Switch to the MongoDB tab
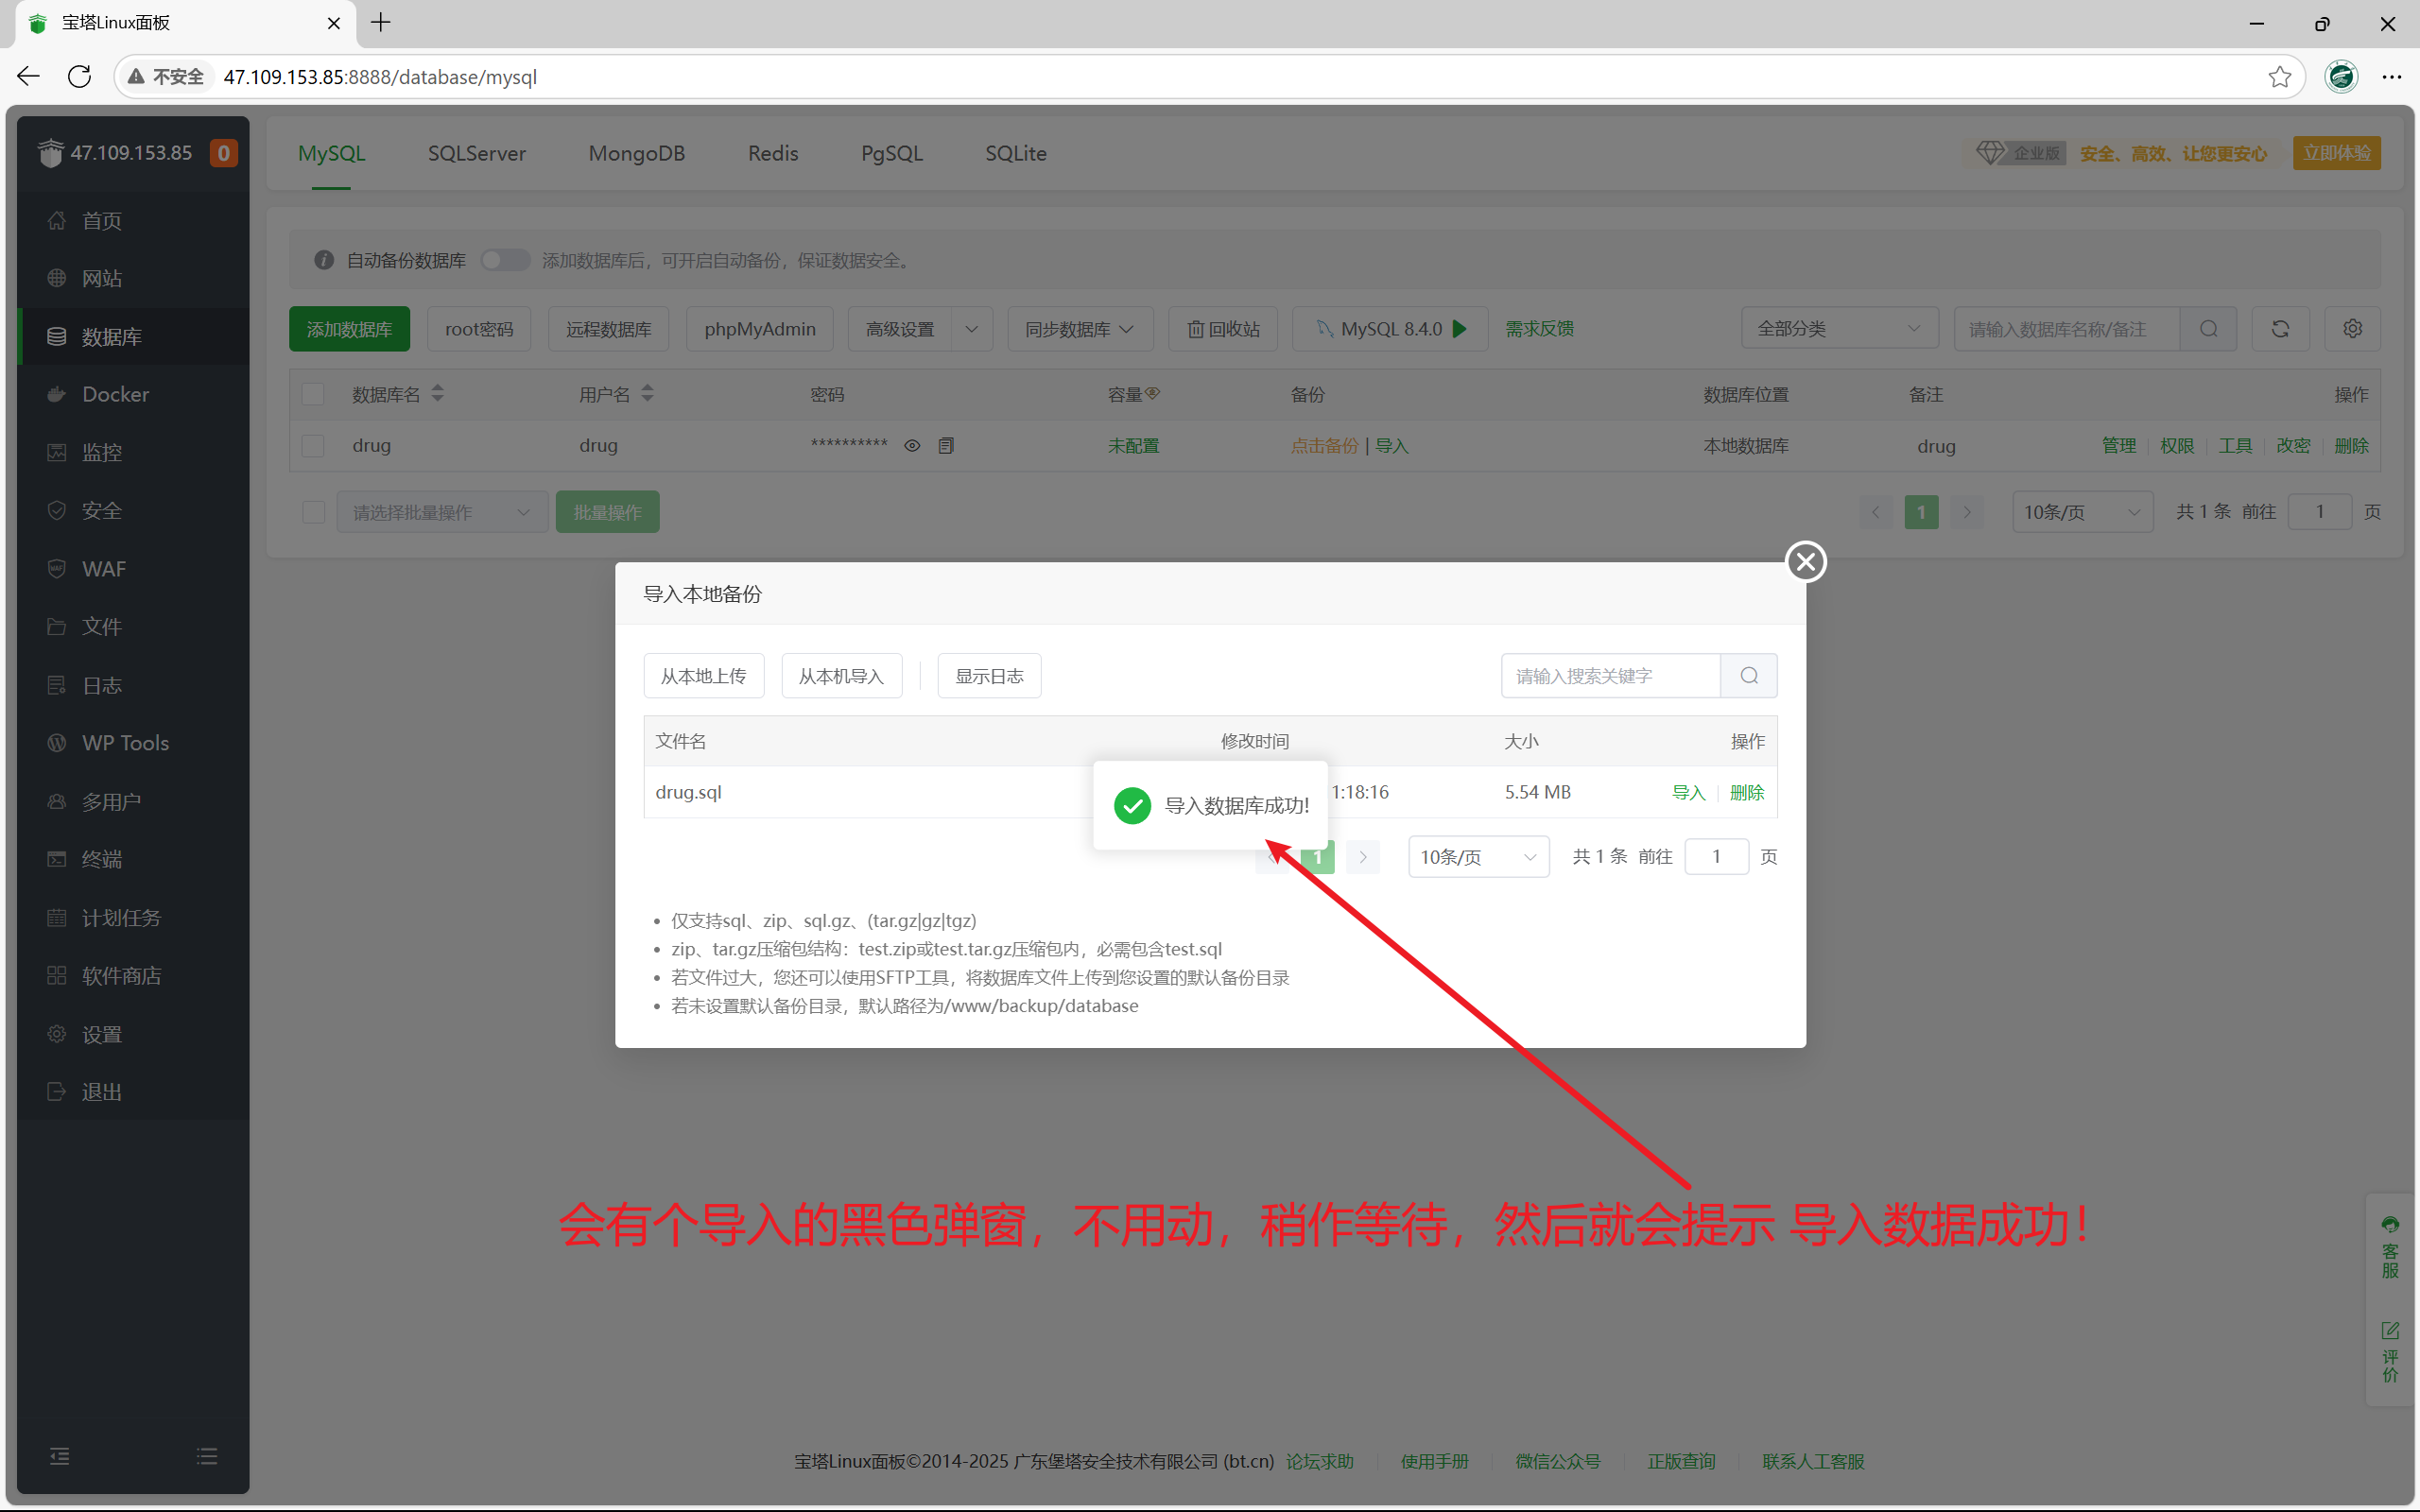This screenshot has height=1512, width=2420. 637,153
